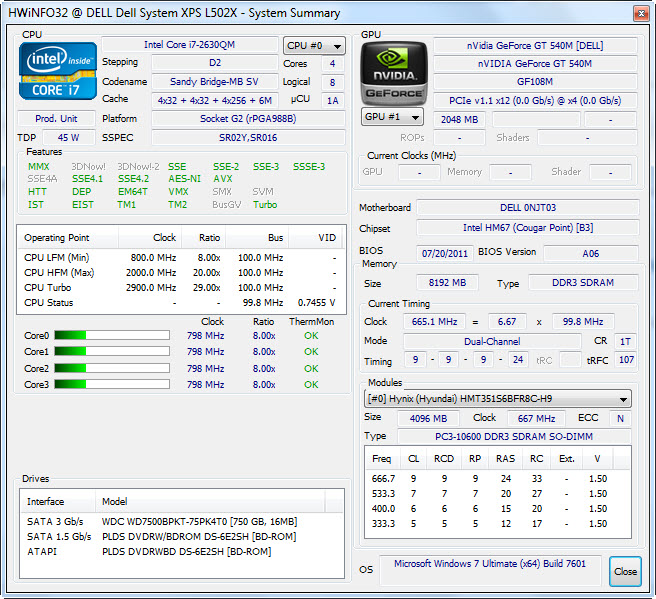The image size is (656, 599).
Task: Open the CPU #0 selector dropdown
Action: click(314, 46)
